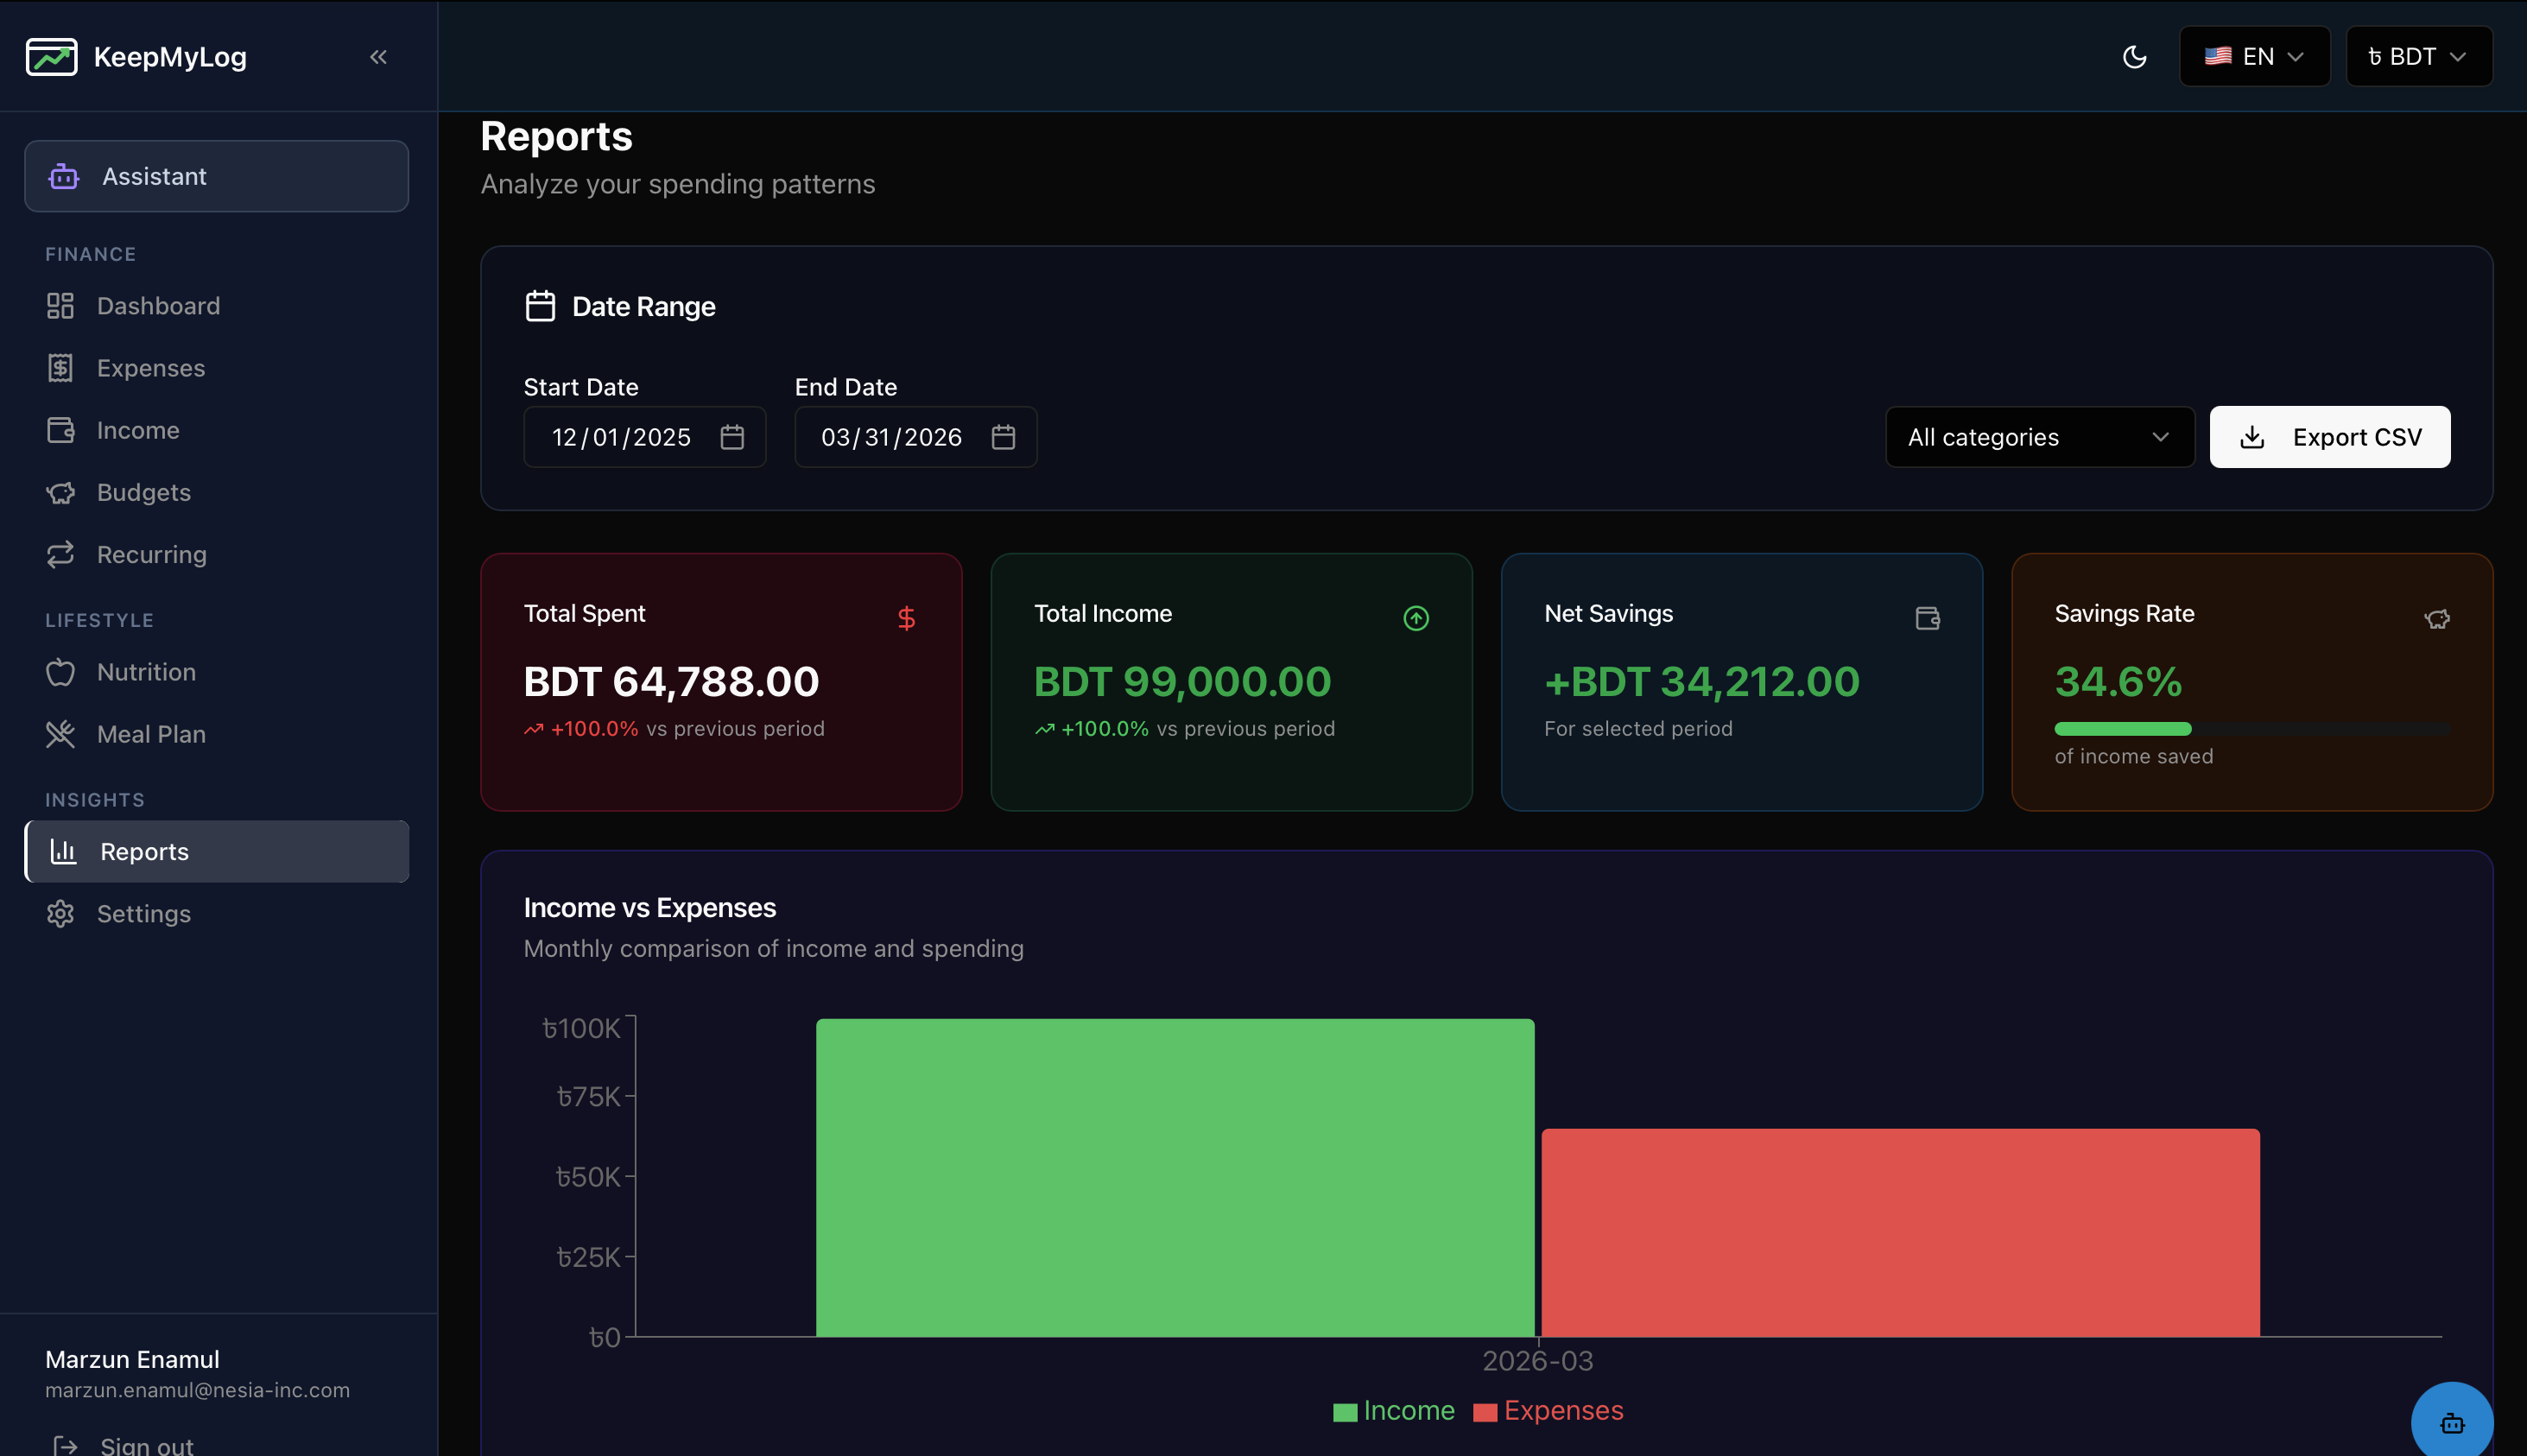
Task: Toggle Income series in chart legend
Action: (1394, 1411)
